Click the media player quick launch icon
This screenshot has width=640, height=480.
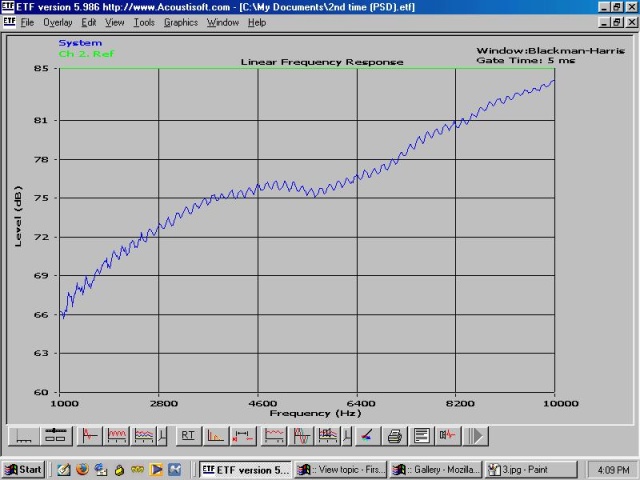point(156,469)
